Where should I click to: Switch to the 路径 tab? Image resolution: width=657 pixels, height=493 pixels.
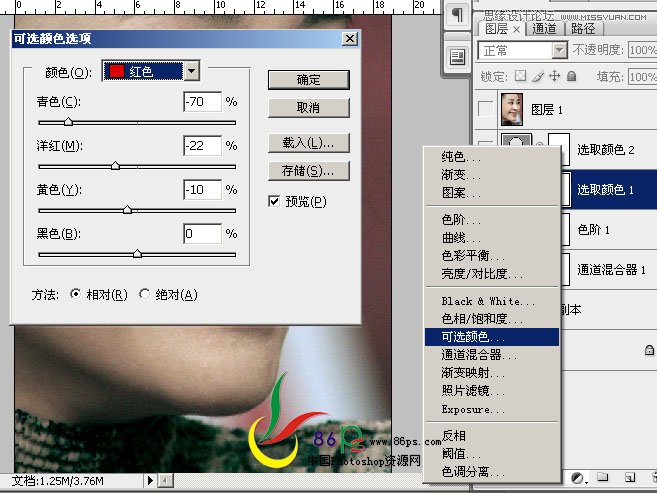coord(583,28)
